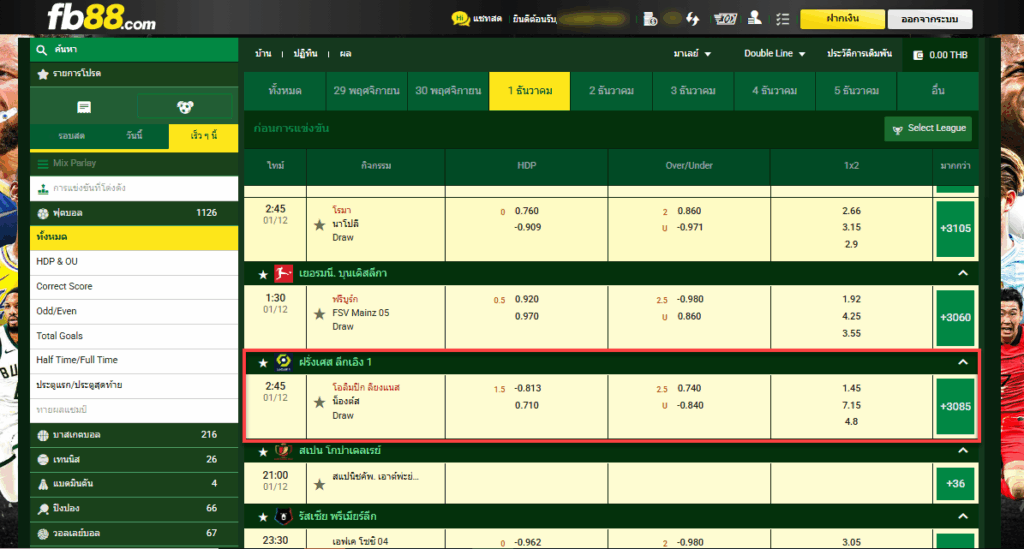The height and width of the screenshot is (549, 1024).
Task: Favorite the Copa del Rey 21:00 match star
Action: [319, 484]
